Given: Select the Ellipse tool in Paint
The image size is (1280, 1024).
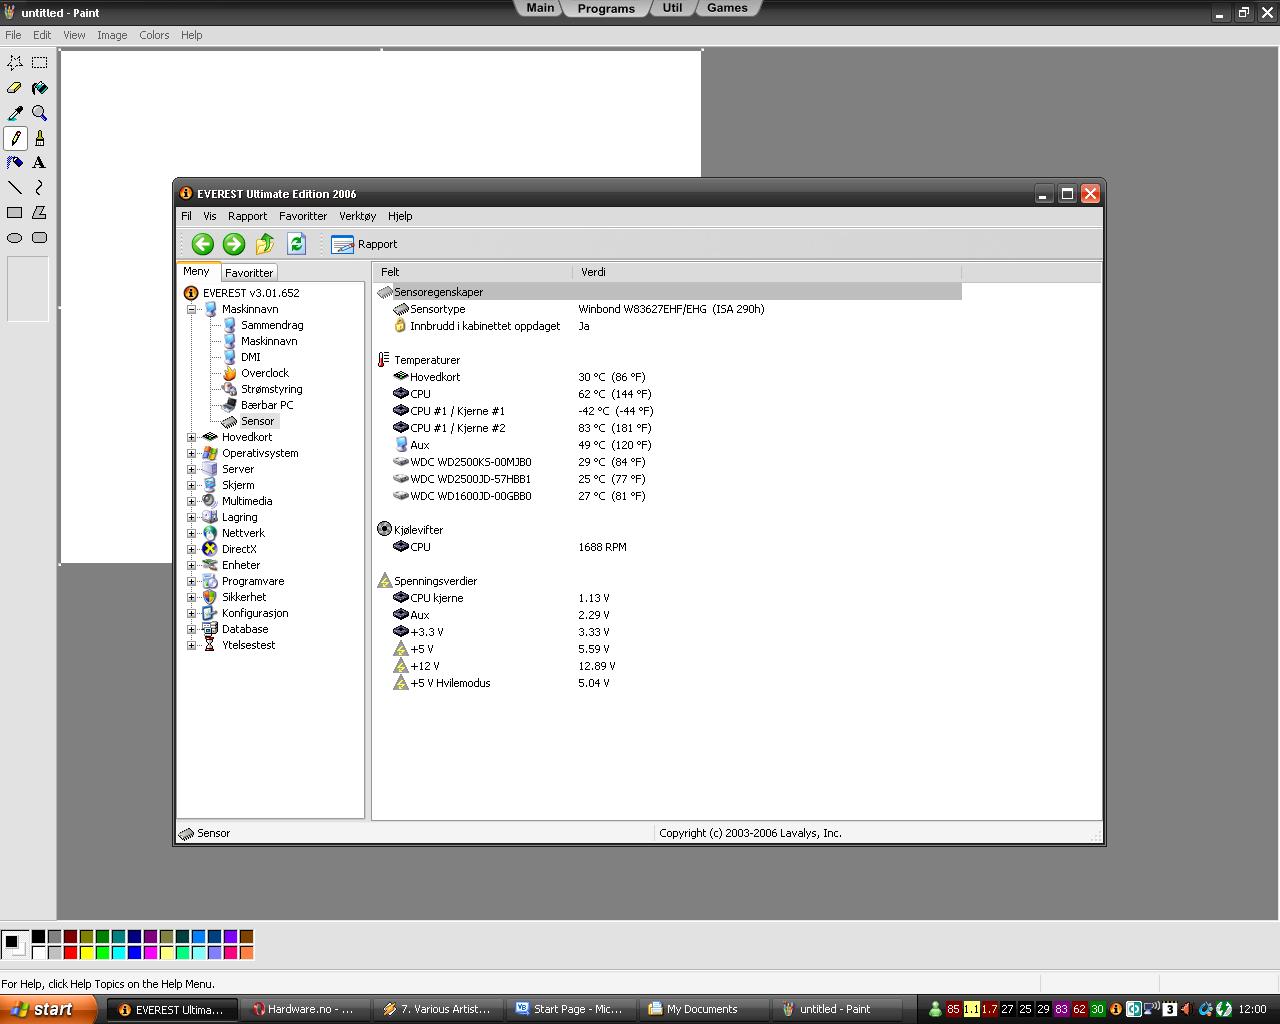Looking at the screenshot, I should coord(15,238).
